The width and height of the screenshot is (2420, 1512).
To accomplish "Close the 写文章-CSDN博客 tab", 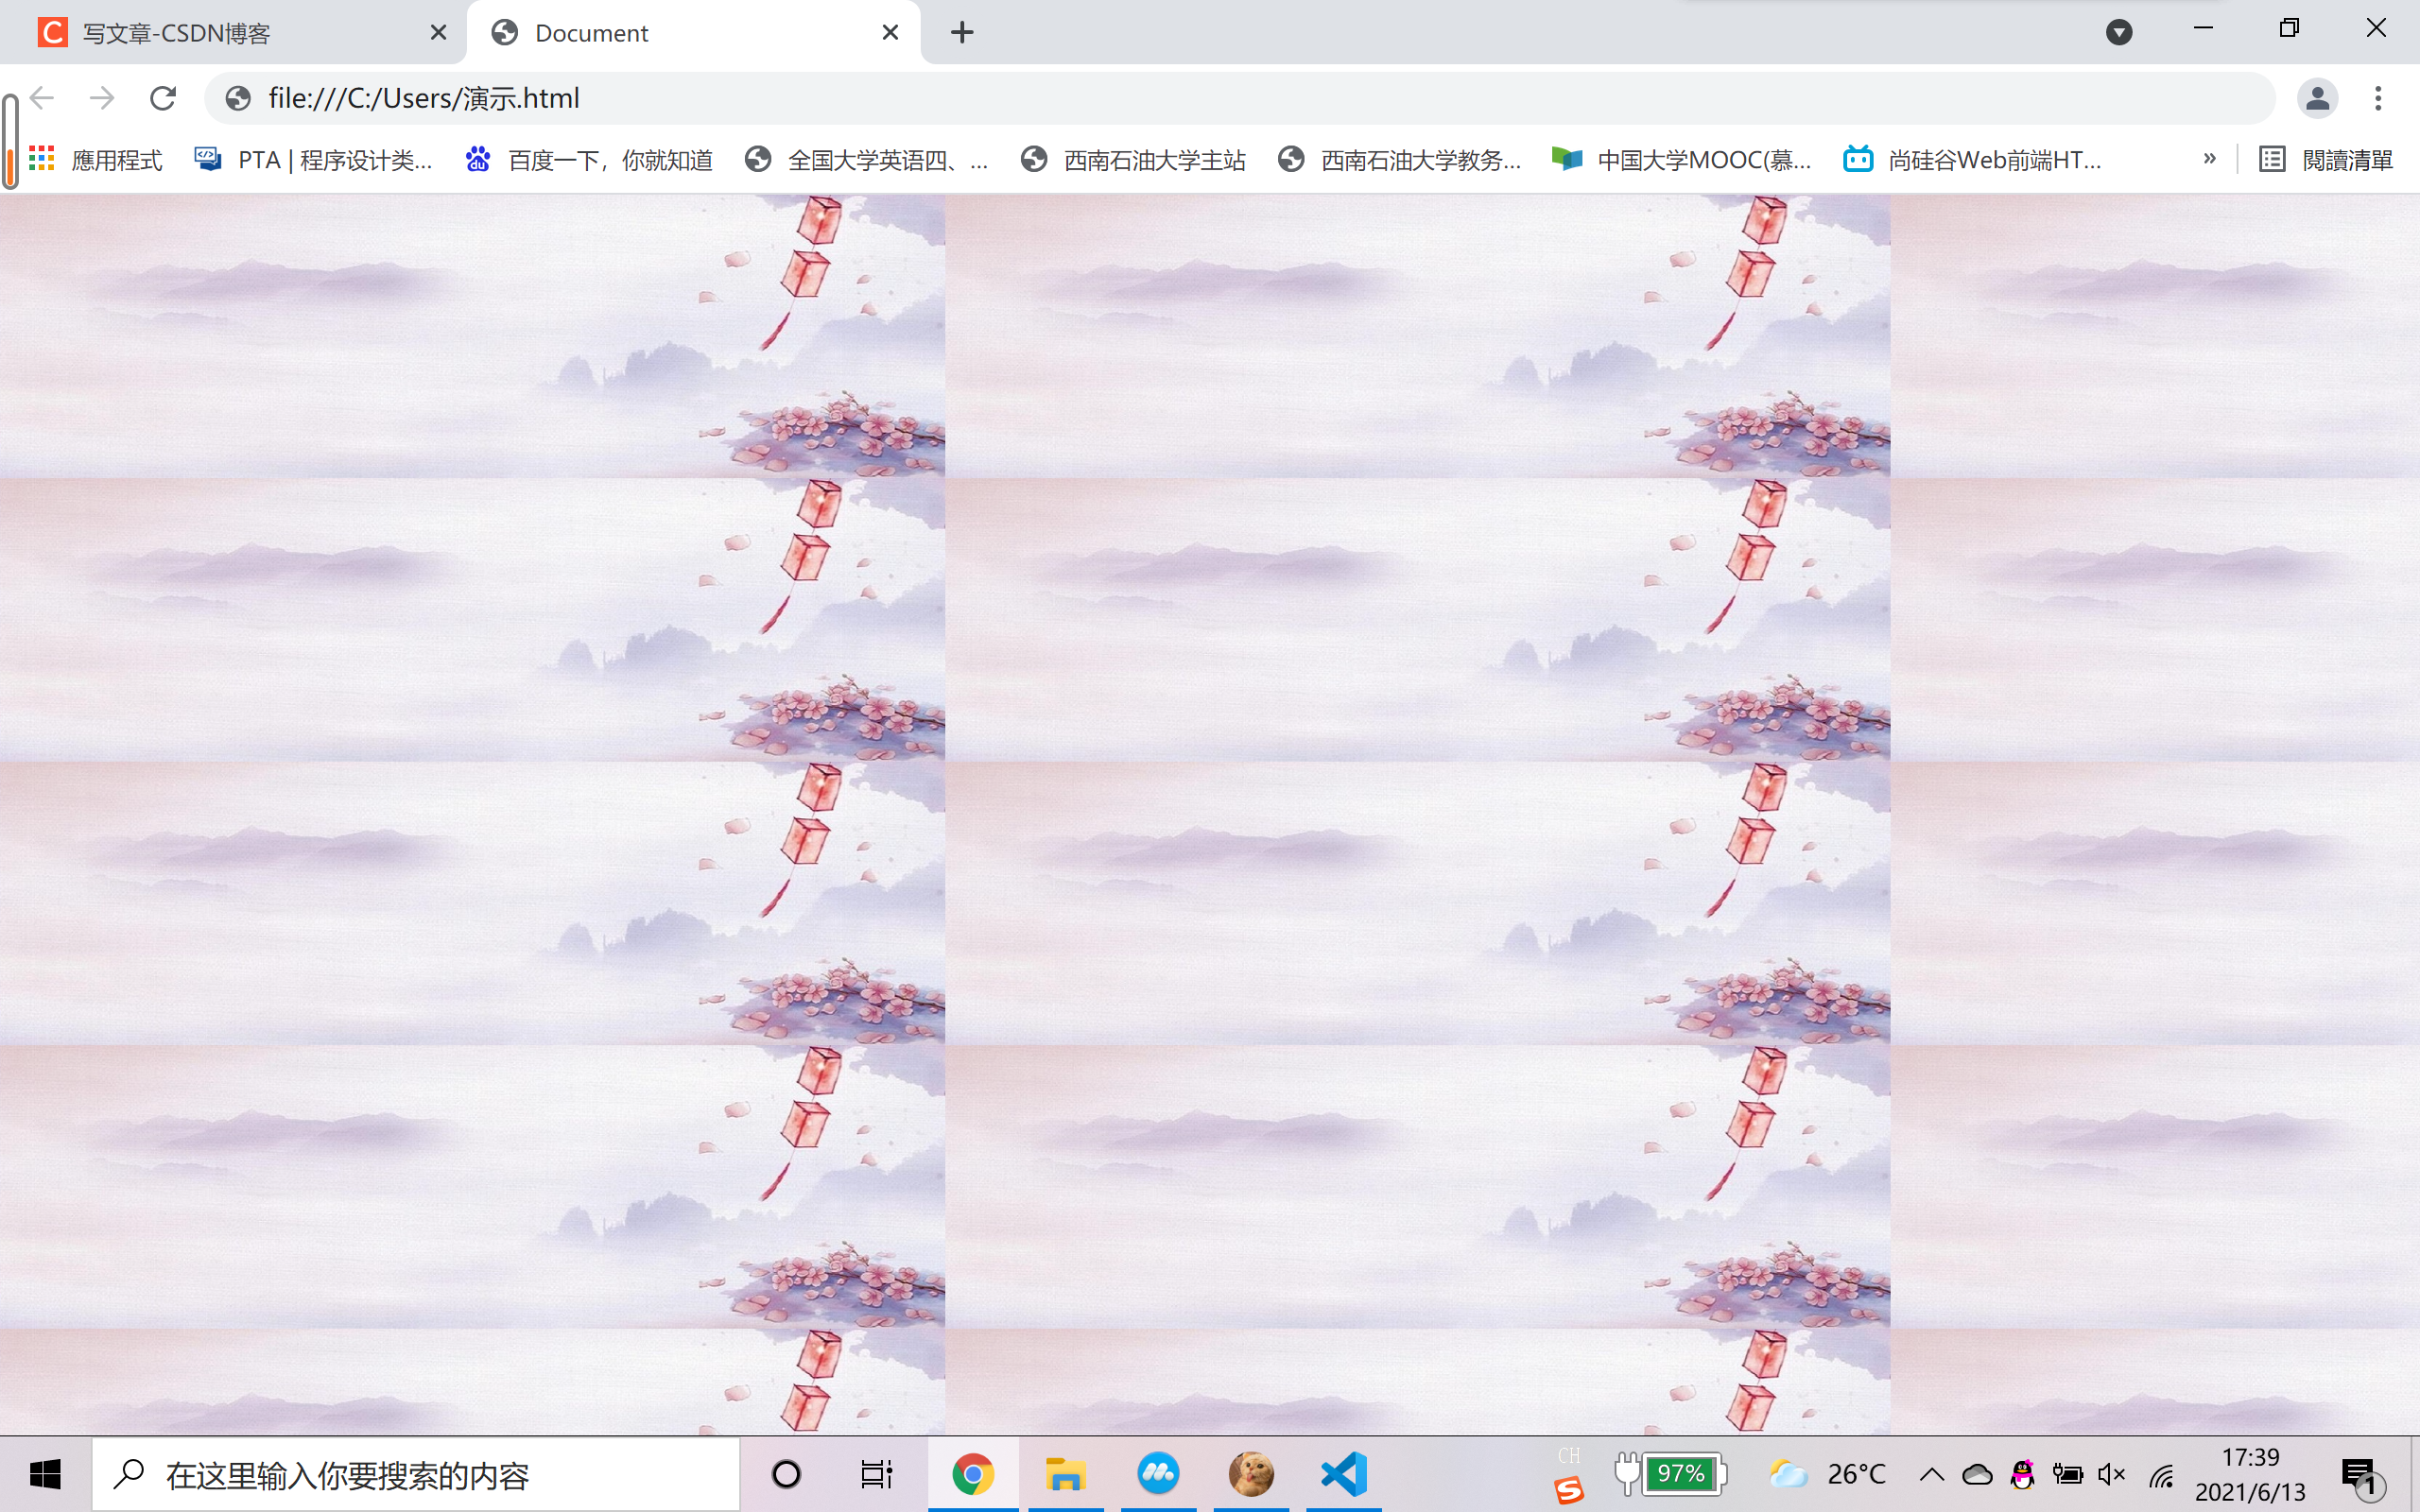I will pos(438,33).
